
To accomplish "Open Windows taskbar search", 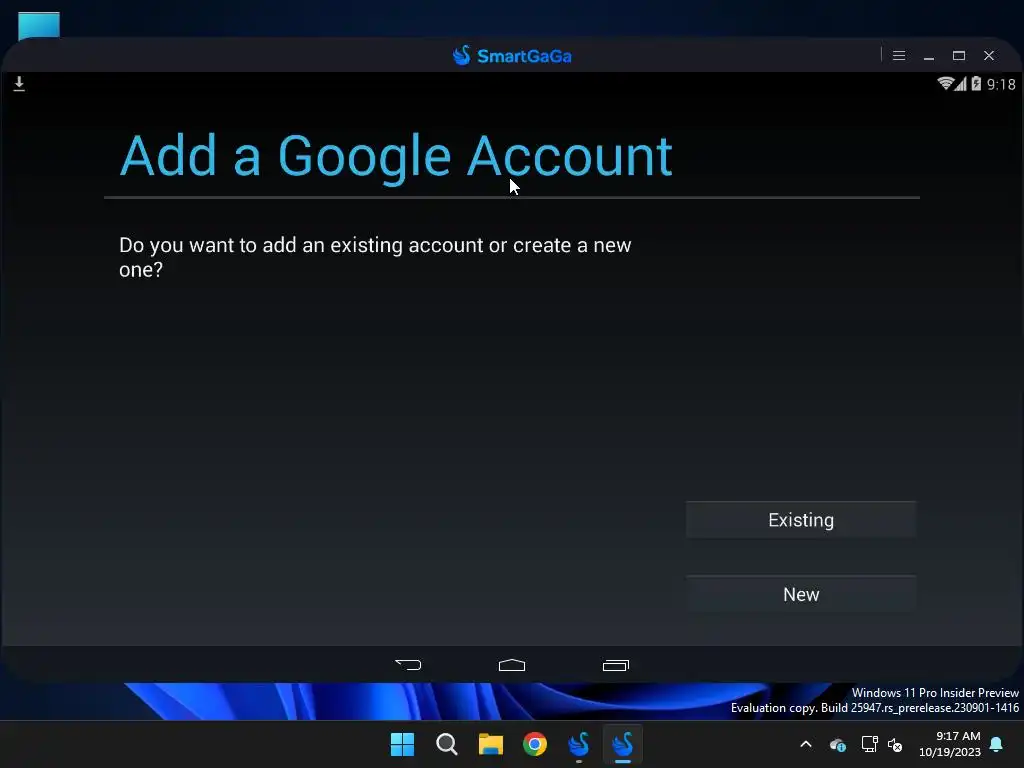I will click(x=447, y=744).
